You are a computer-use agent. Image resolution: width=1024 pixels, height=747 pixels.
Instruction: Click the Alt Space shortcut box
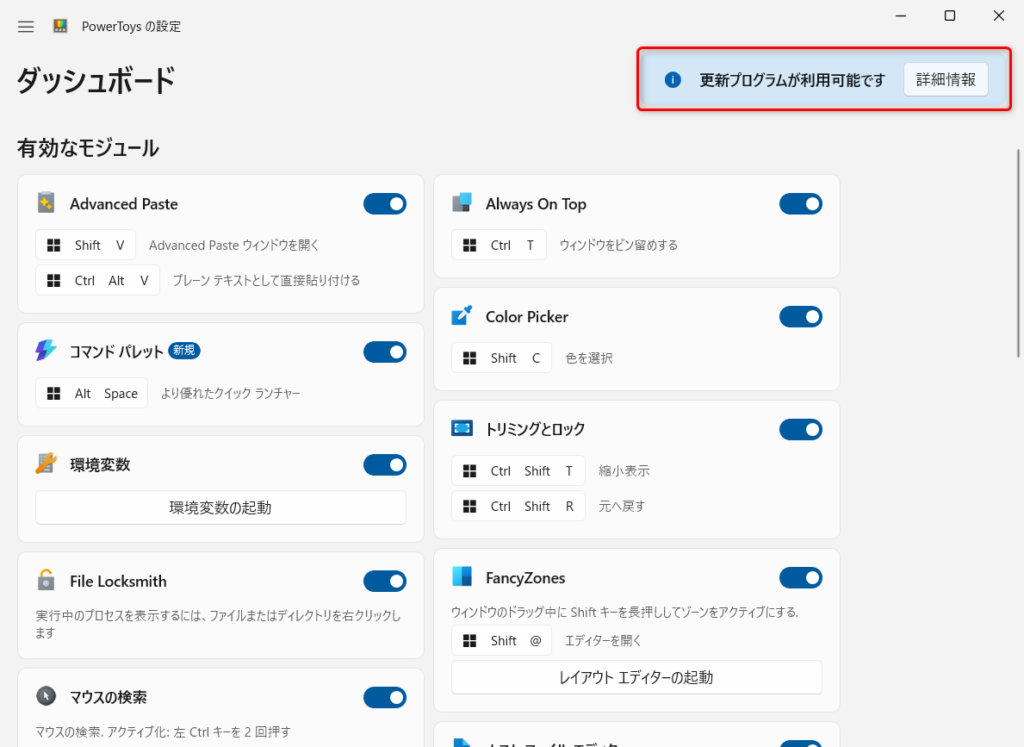pos(91,393)
